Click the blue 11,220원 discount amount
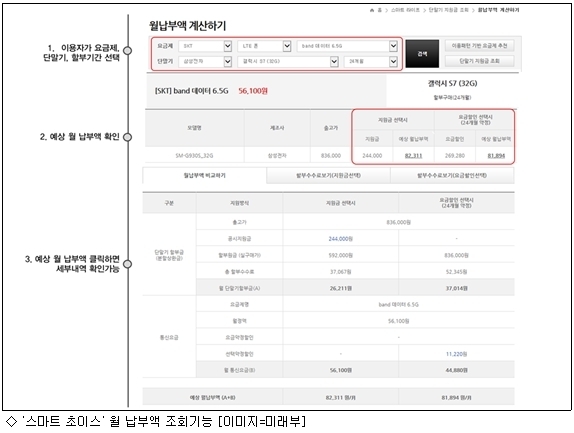 [x=456, y=354]
